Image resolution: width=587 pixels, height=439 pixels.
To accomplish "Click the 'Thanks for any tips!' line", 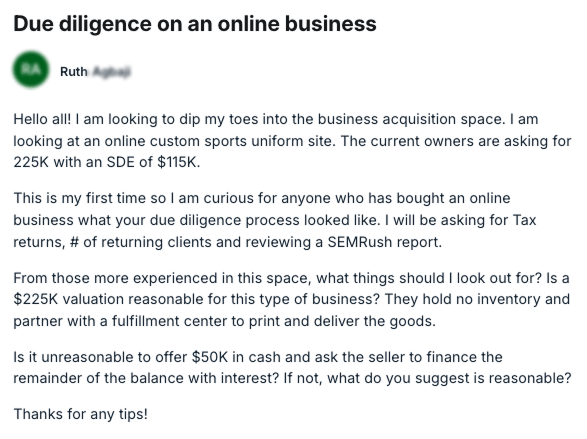I will pyautogui.click(x=80, y=414).
